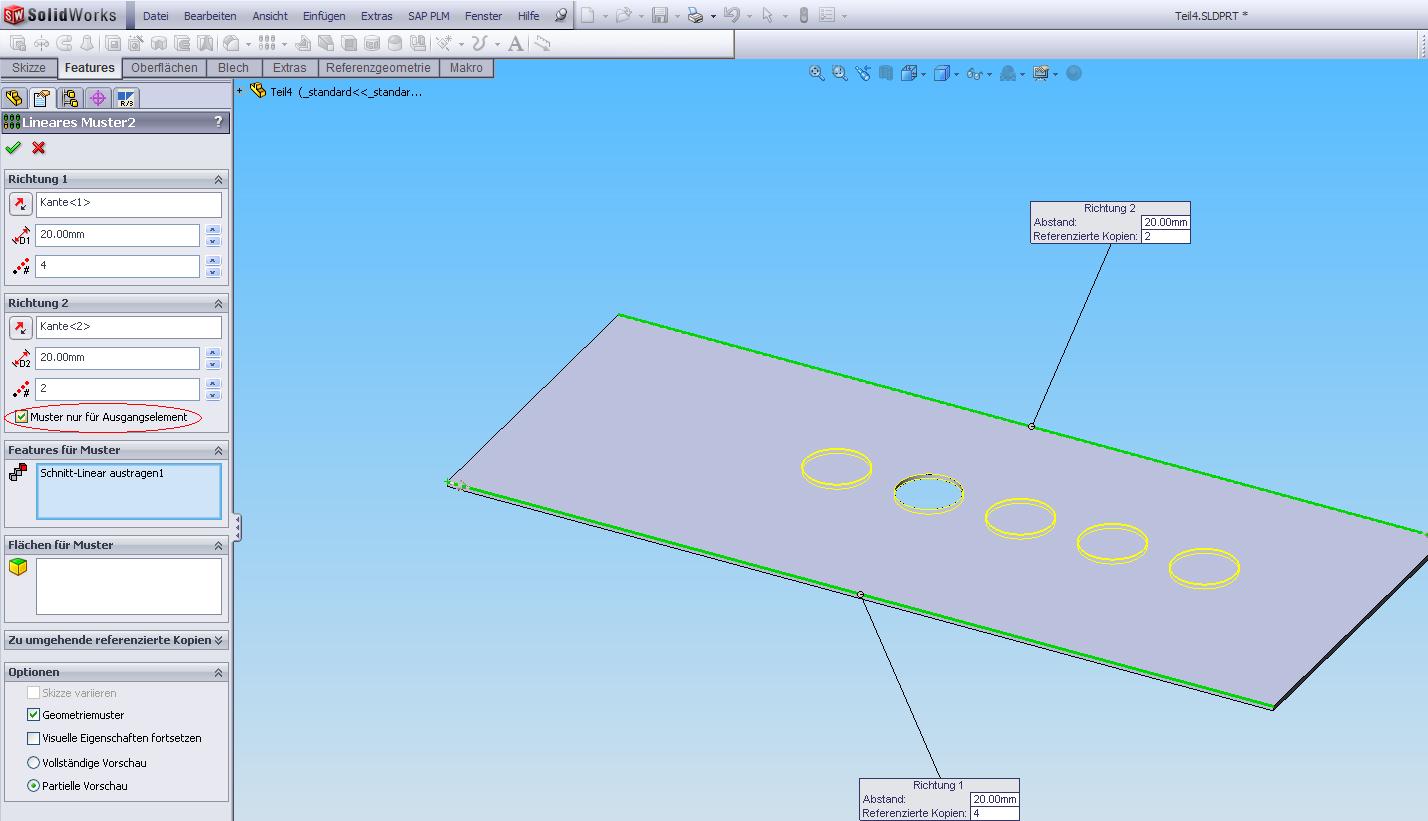The width and height of the screenshot is (1428, 821).
Task: Open help for Lineares Muster2
Action: (218, 122)
